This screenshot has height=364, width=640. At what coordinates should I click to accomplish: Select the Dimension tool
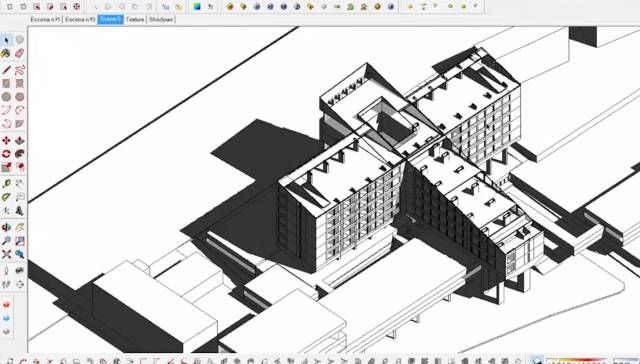point(20,184)
